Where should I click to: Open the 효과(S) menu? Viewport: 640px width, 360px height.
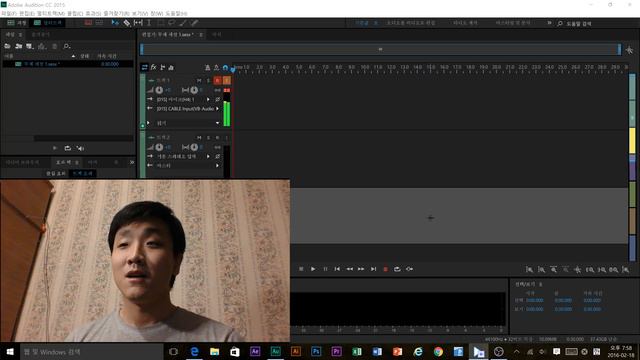(93, 13)
